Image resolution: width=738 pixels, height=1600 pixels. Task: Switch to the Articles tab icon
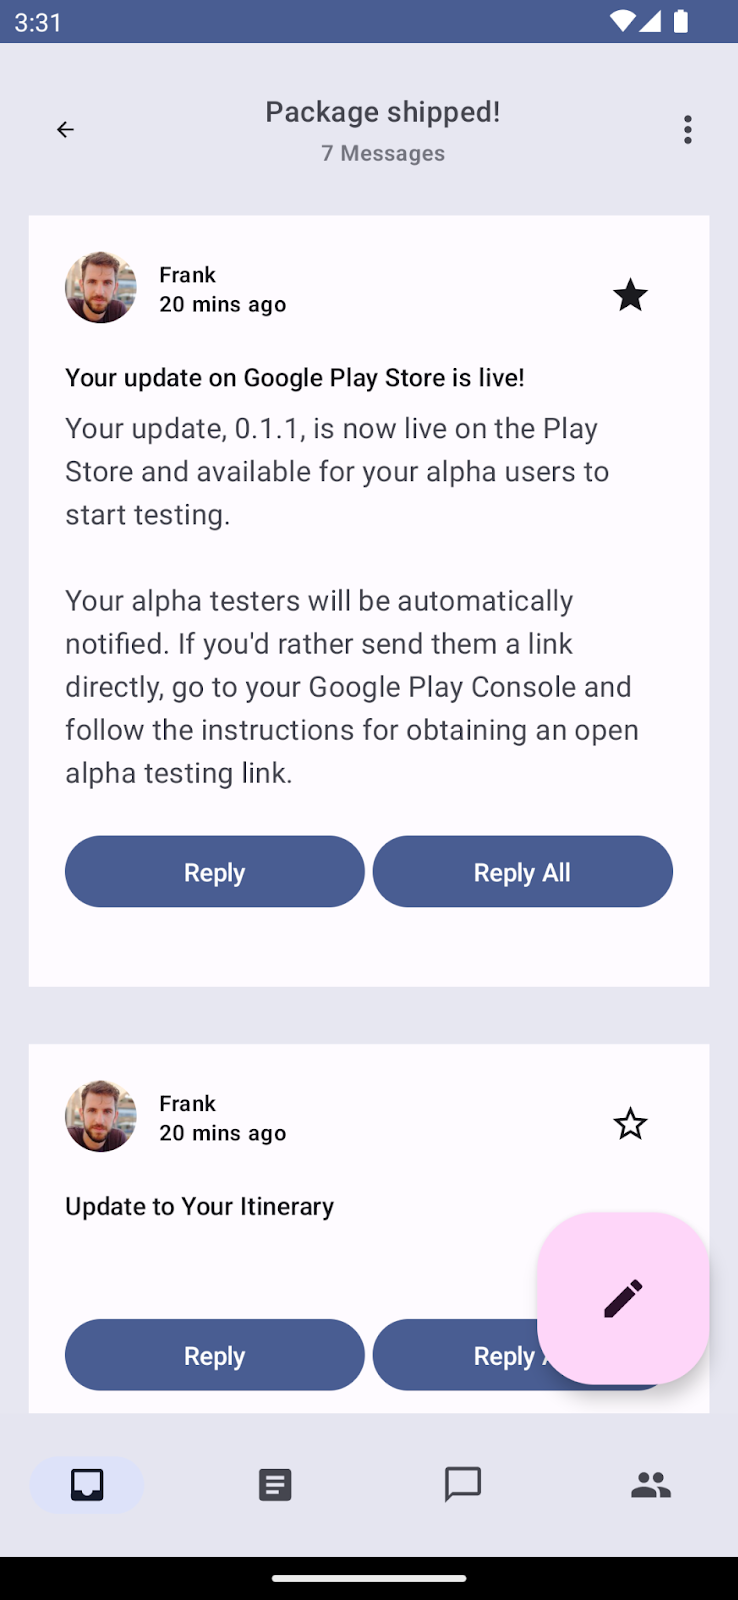(x=275, y=1485)
